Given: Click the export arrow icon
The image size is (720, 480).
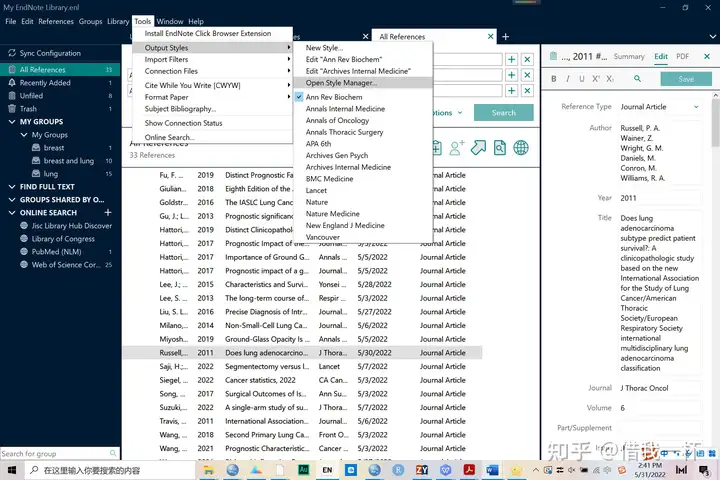Looking at the screenshot, I should [478, 148].
